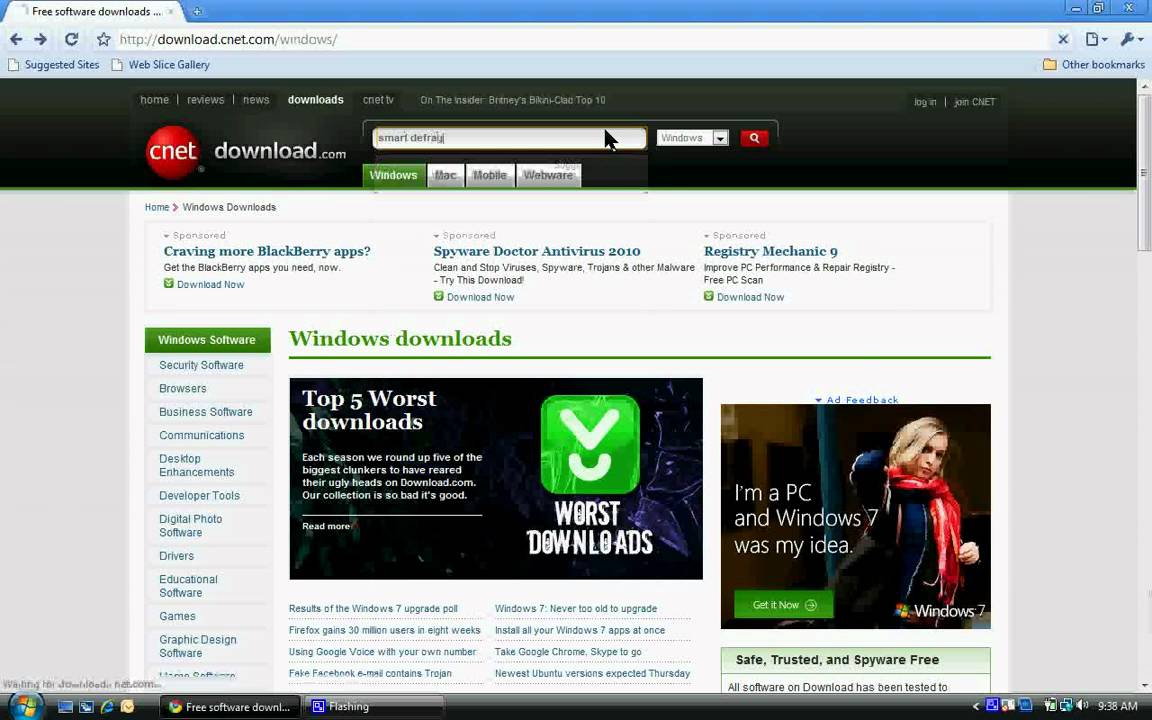Go to the news nav item
Viewport: 1152px width, 720px height.
point(256,100)
